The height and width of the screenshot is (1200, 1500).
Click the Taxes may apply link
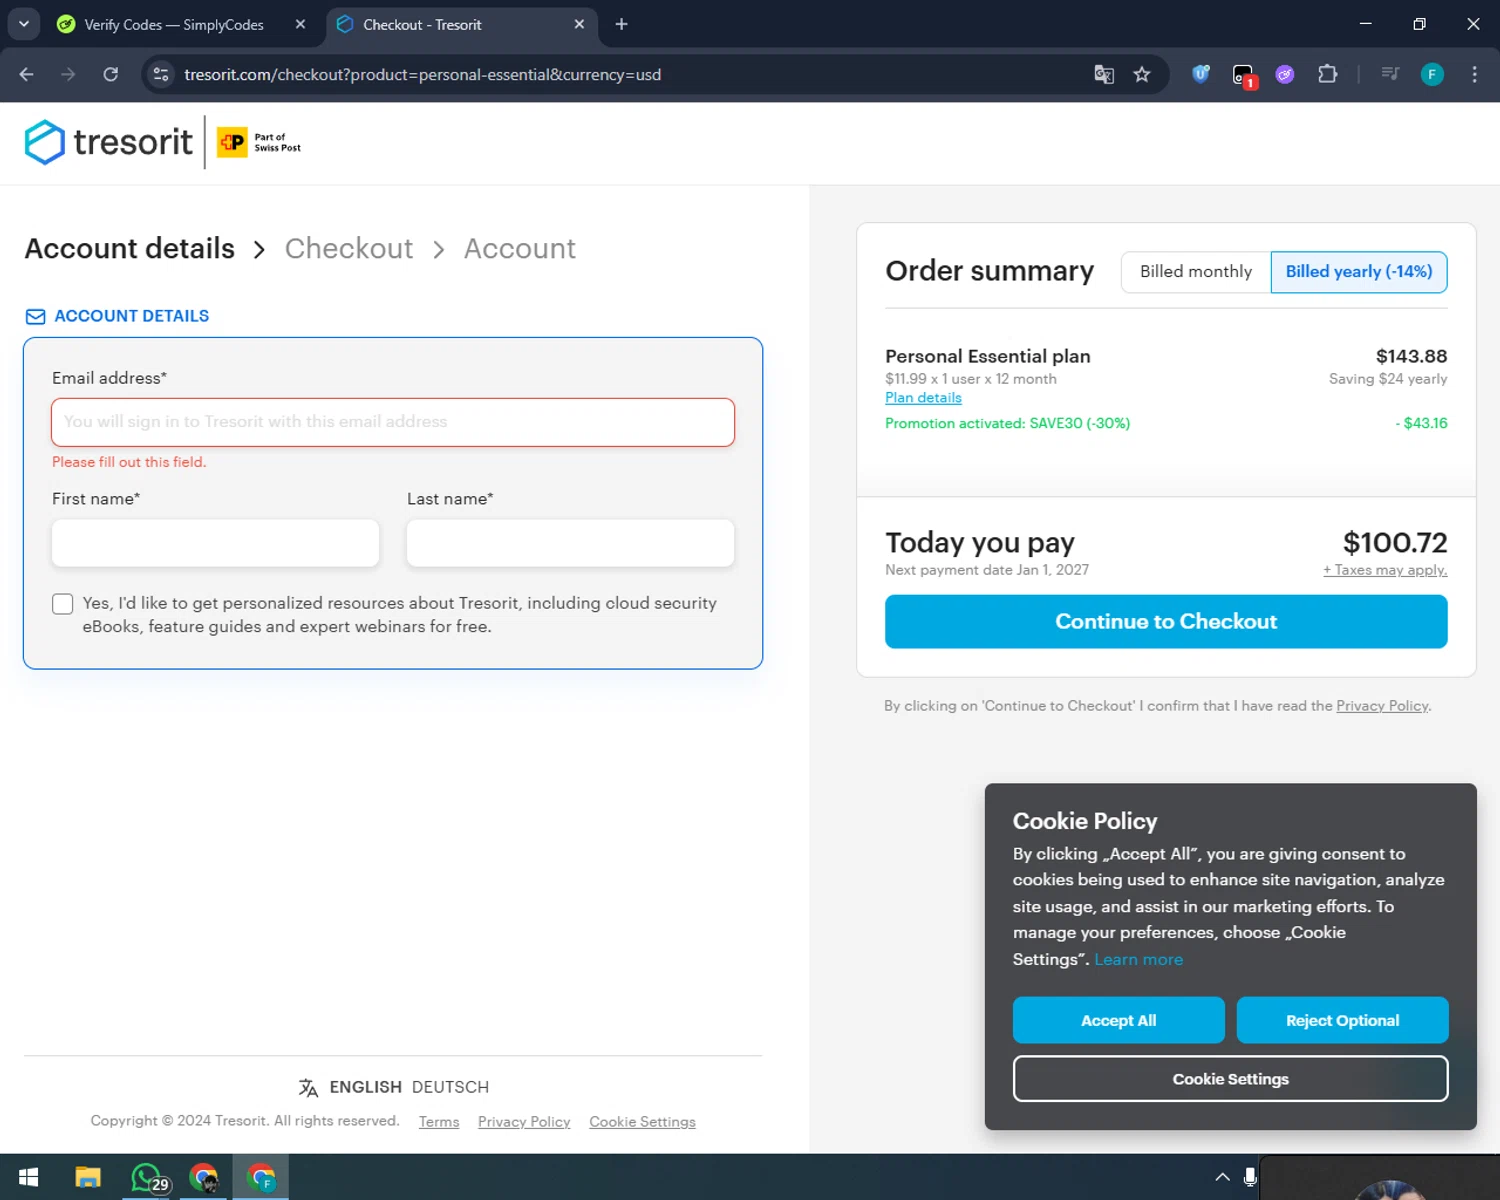click(x=1385, y=570)
